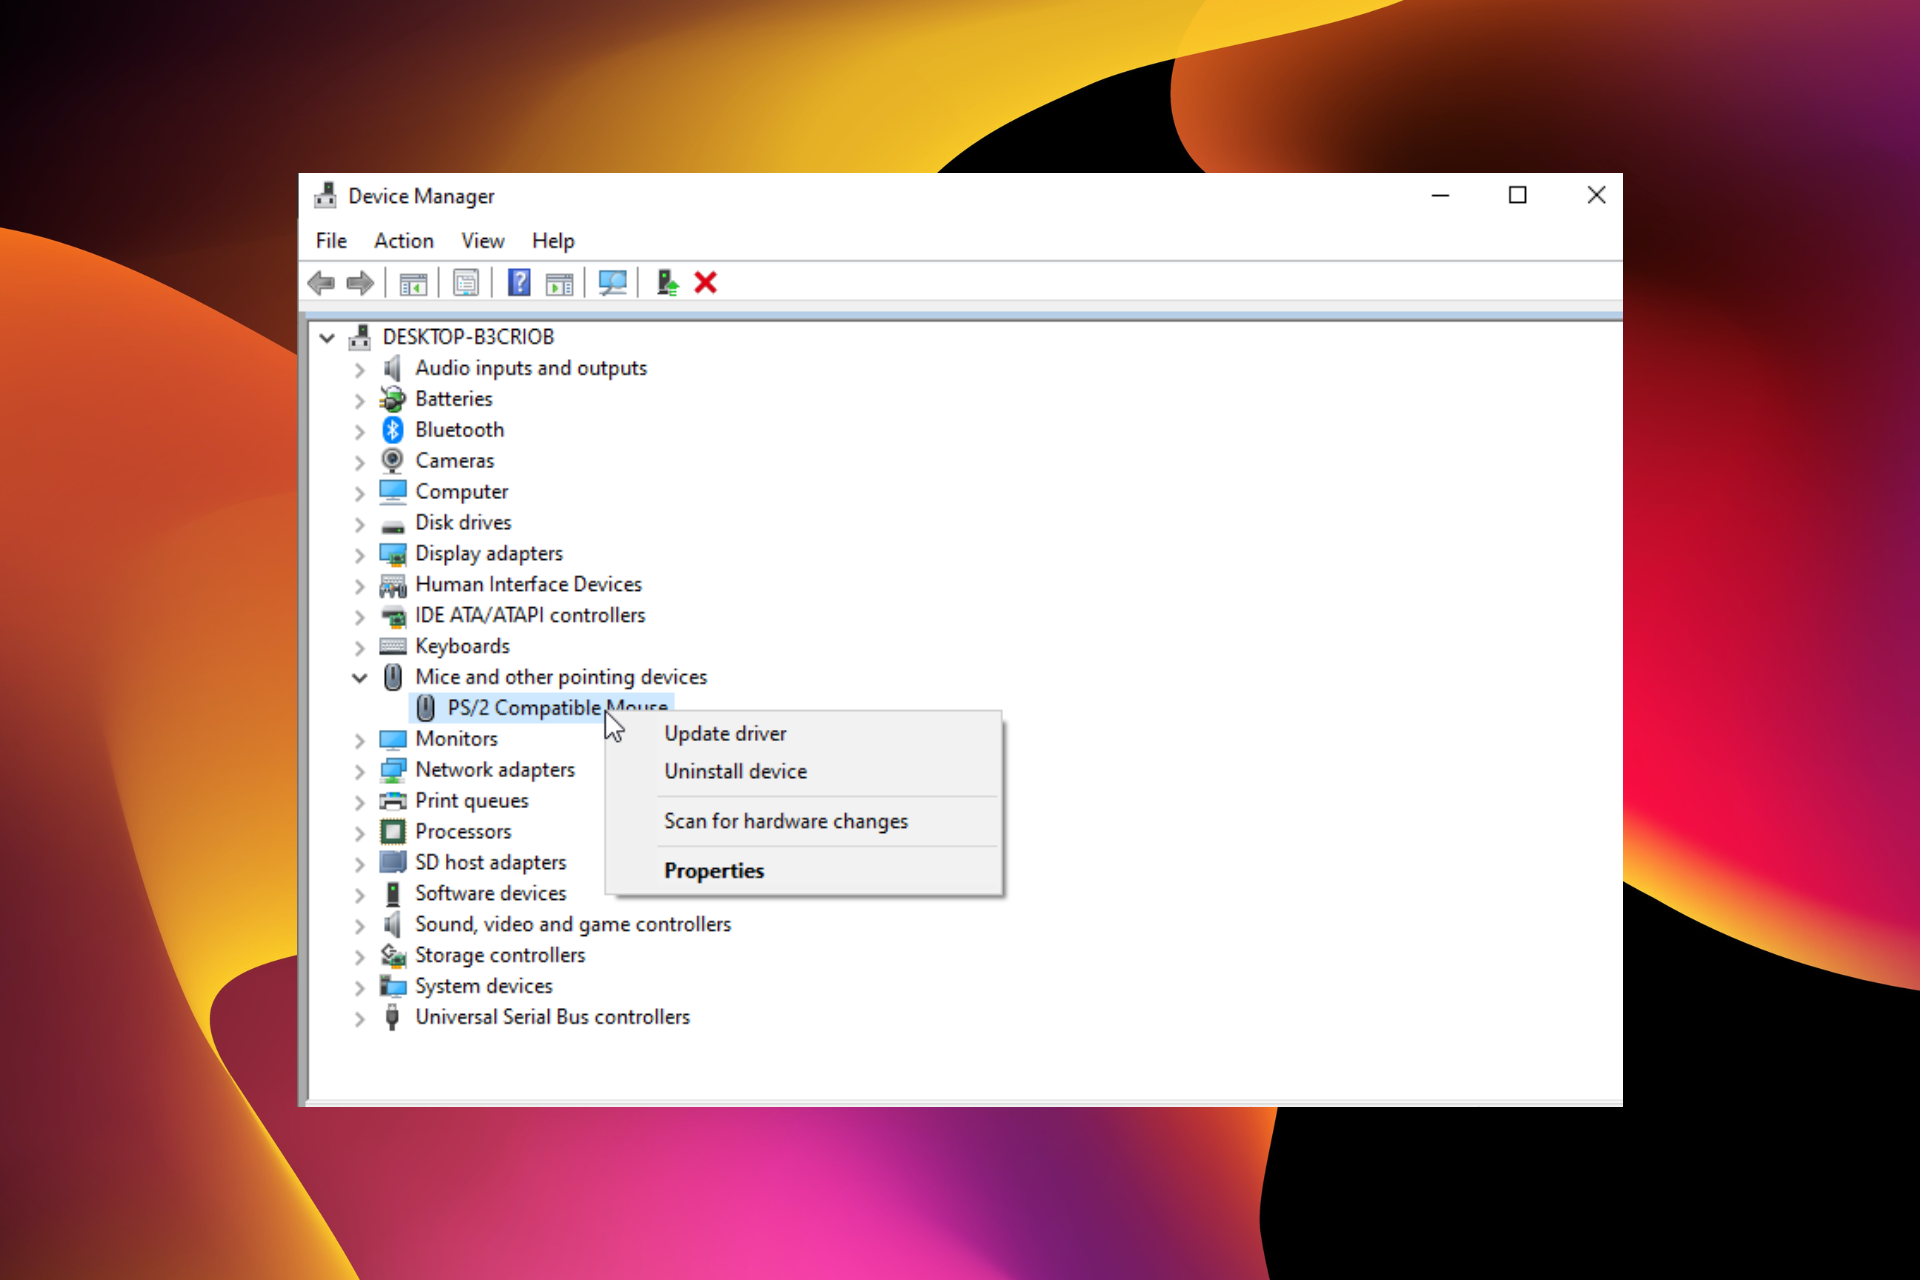Screen dimensions: 1920x1280
Task: Click the show hidden devices icon
Action: coord(483,240)
